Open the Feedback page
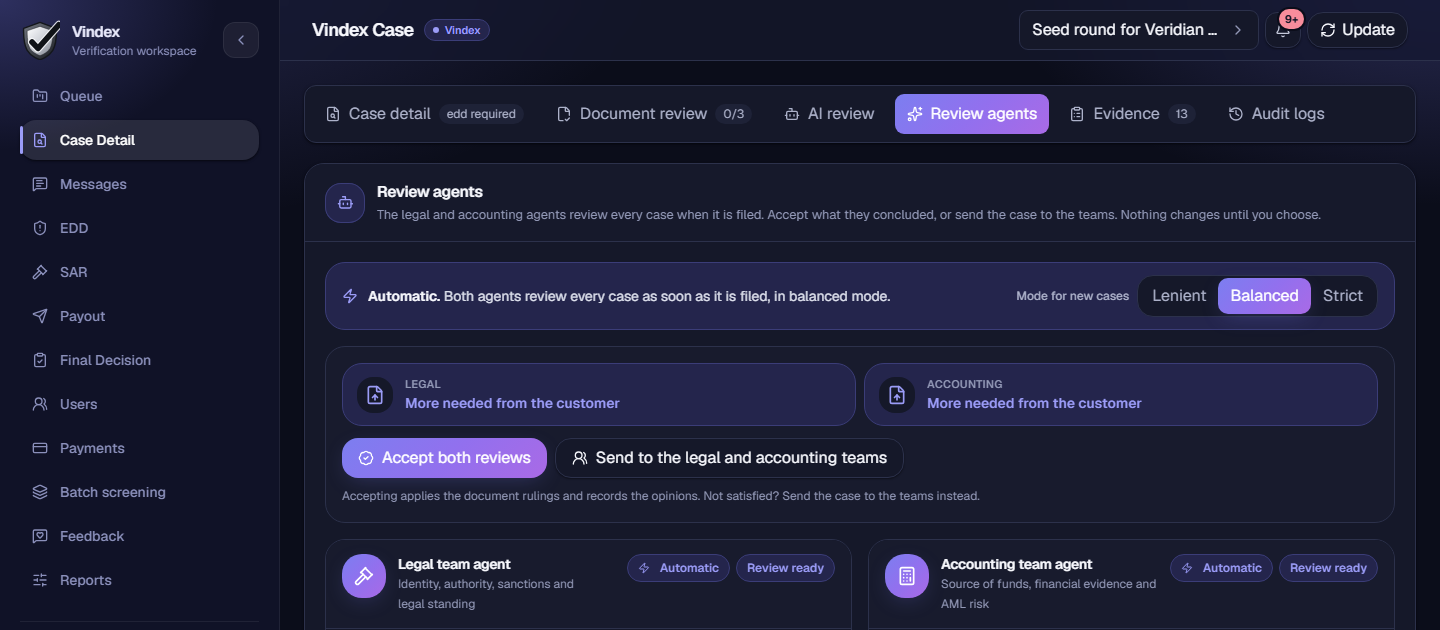The height and width of the screenshot is (630, 1440). pyautogui.click(x=139, y=536)
